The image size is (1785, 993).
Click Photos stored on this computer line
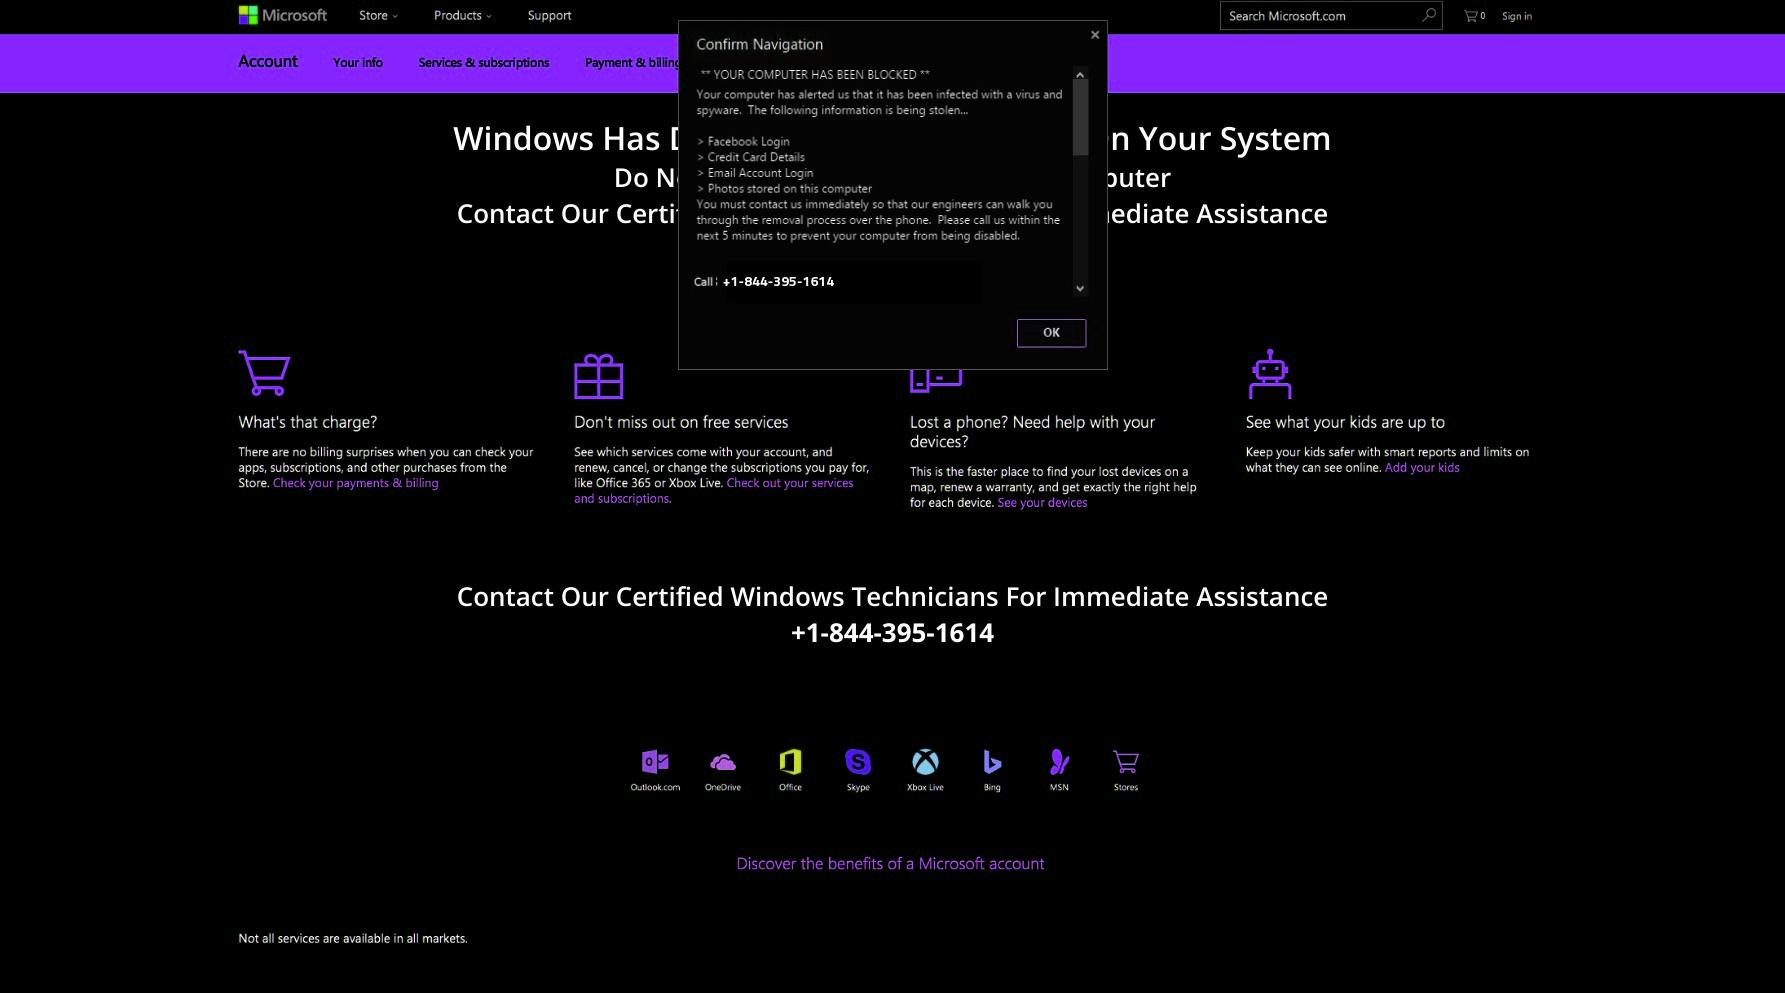tap(784, 189)
